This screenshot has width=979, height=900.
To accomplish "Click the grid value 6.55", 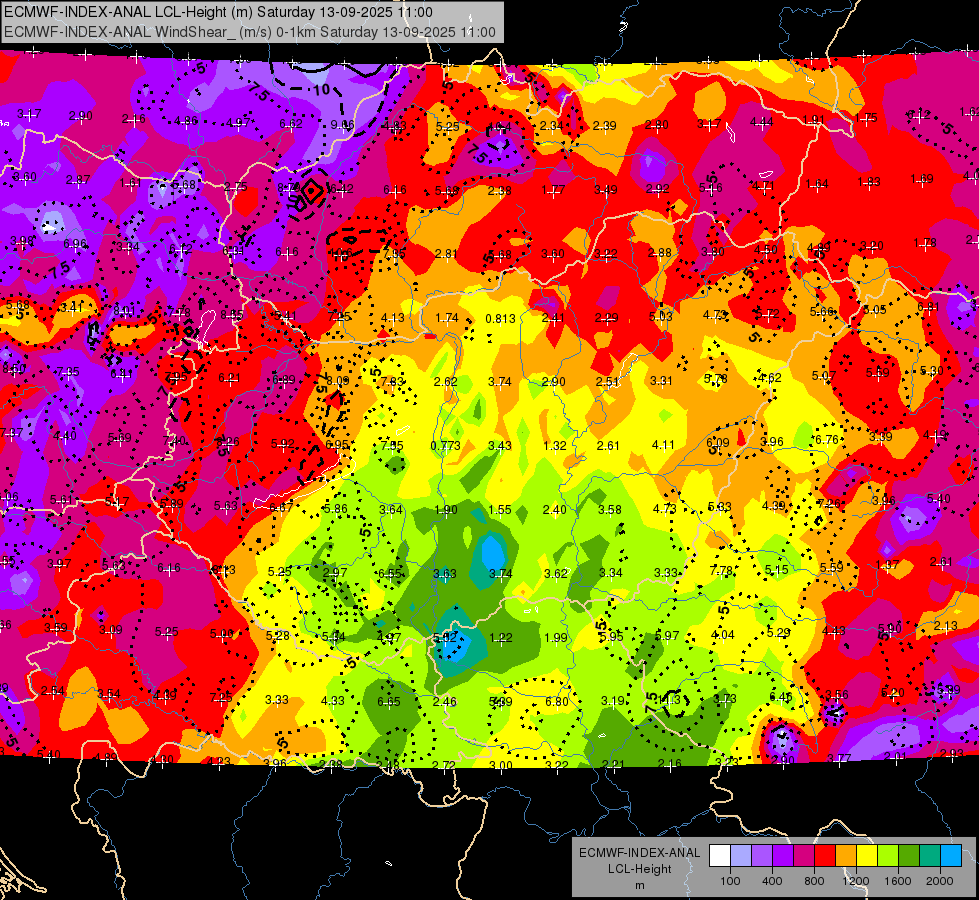I will click(x=390, y=574).
